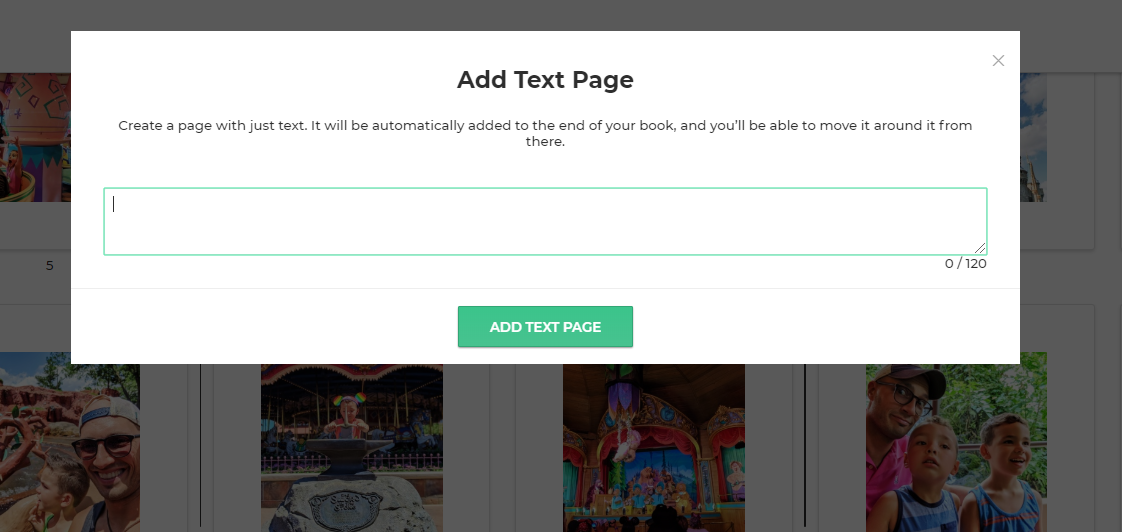This screenshot has height=532, width=1122.
Task: Click the "Create a page with just text" description
Action: point(545,133)
